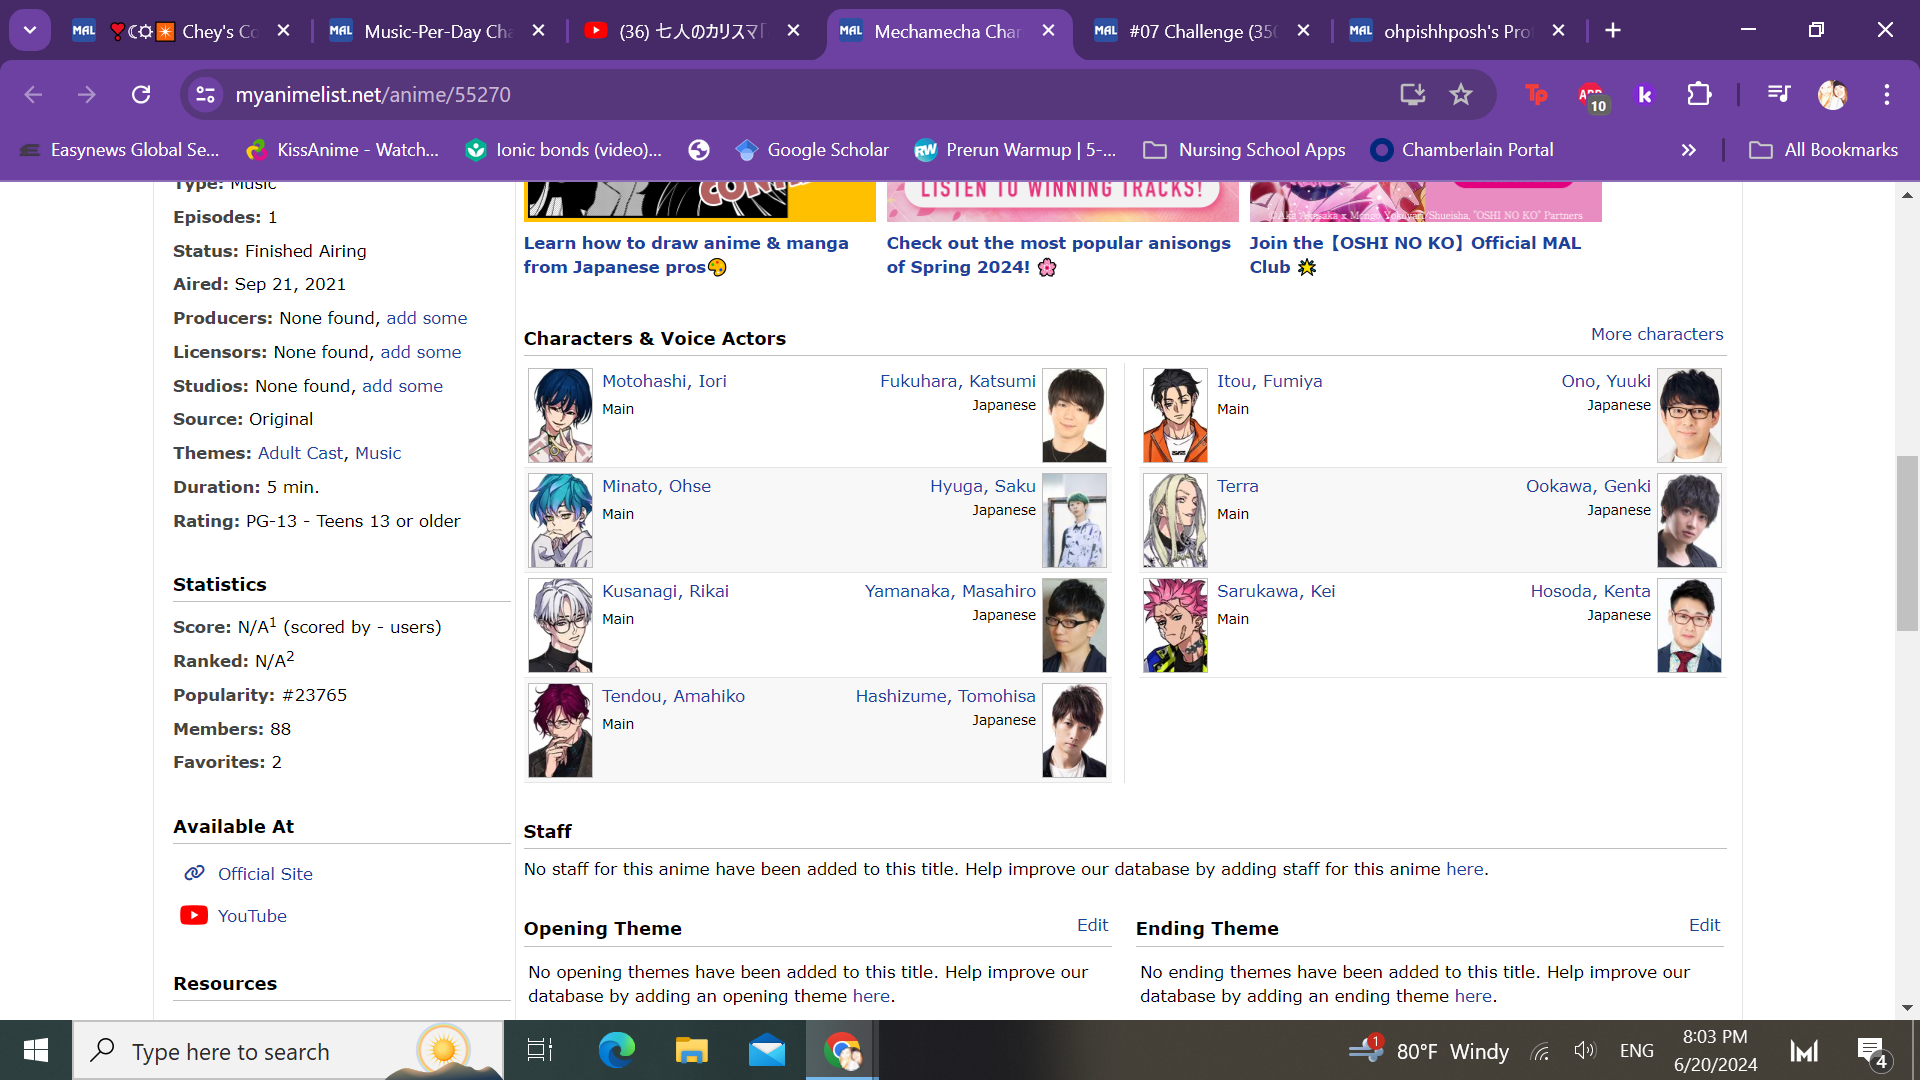Click the YouTube icon under Available At
The image size is (1920, 1080).
click(x=194, y=915)
